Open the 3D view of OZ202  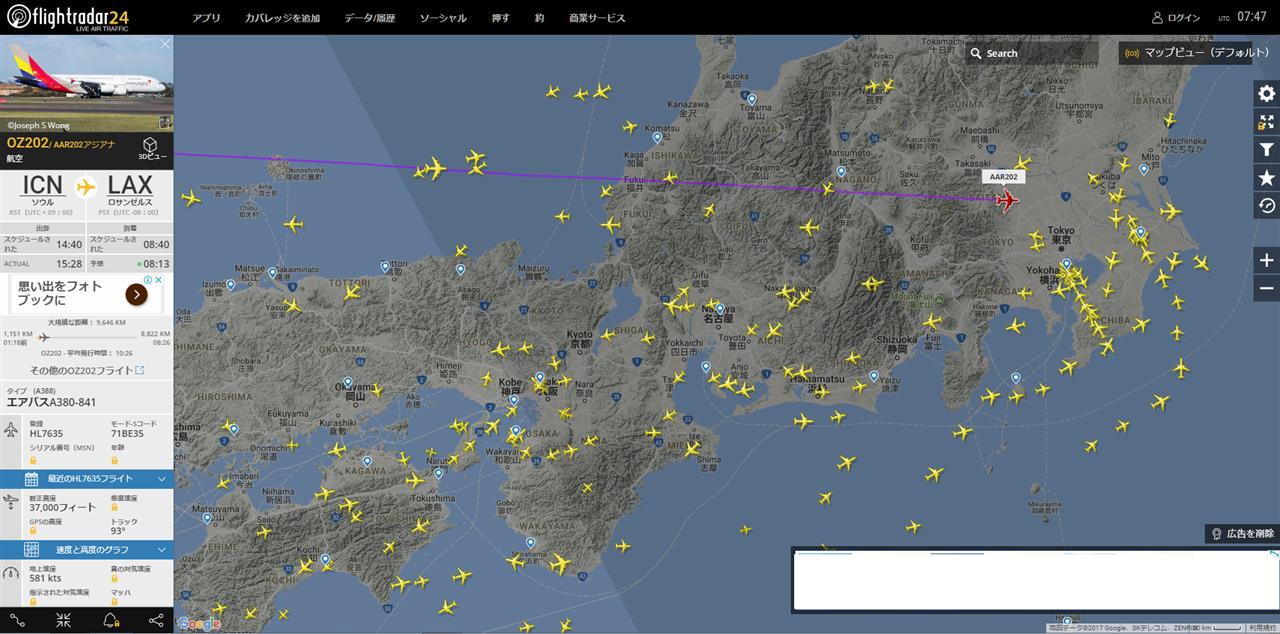point(150,148)
